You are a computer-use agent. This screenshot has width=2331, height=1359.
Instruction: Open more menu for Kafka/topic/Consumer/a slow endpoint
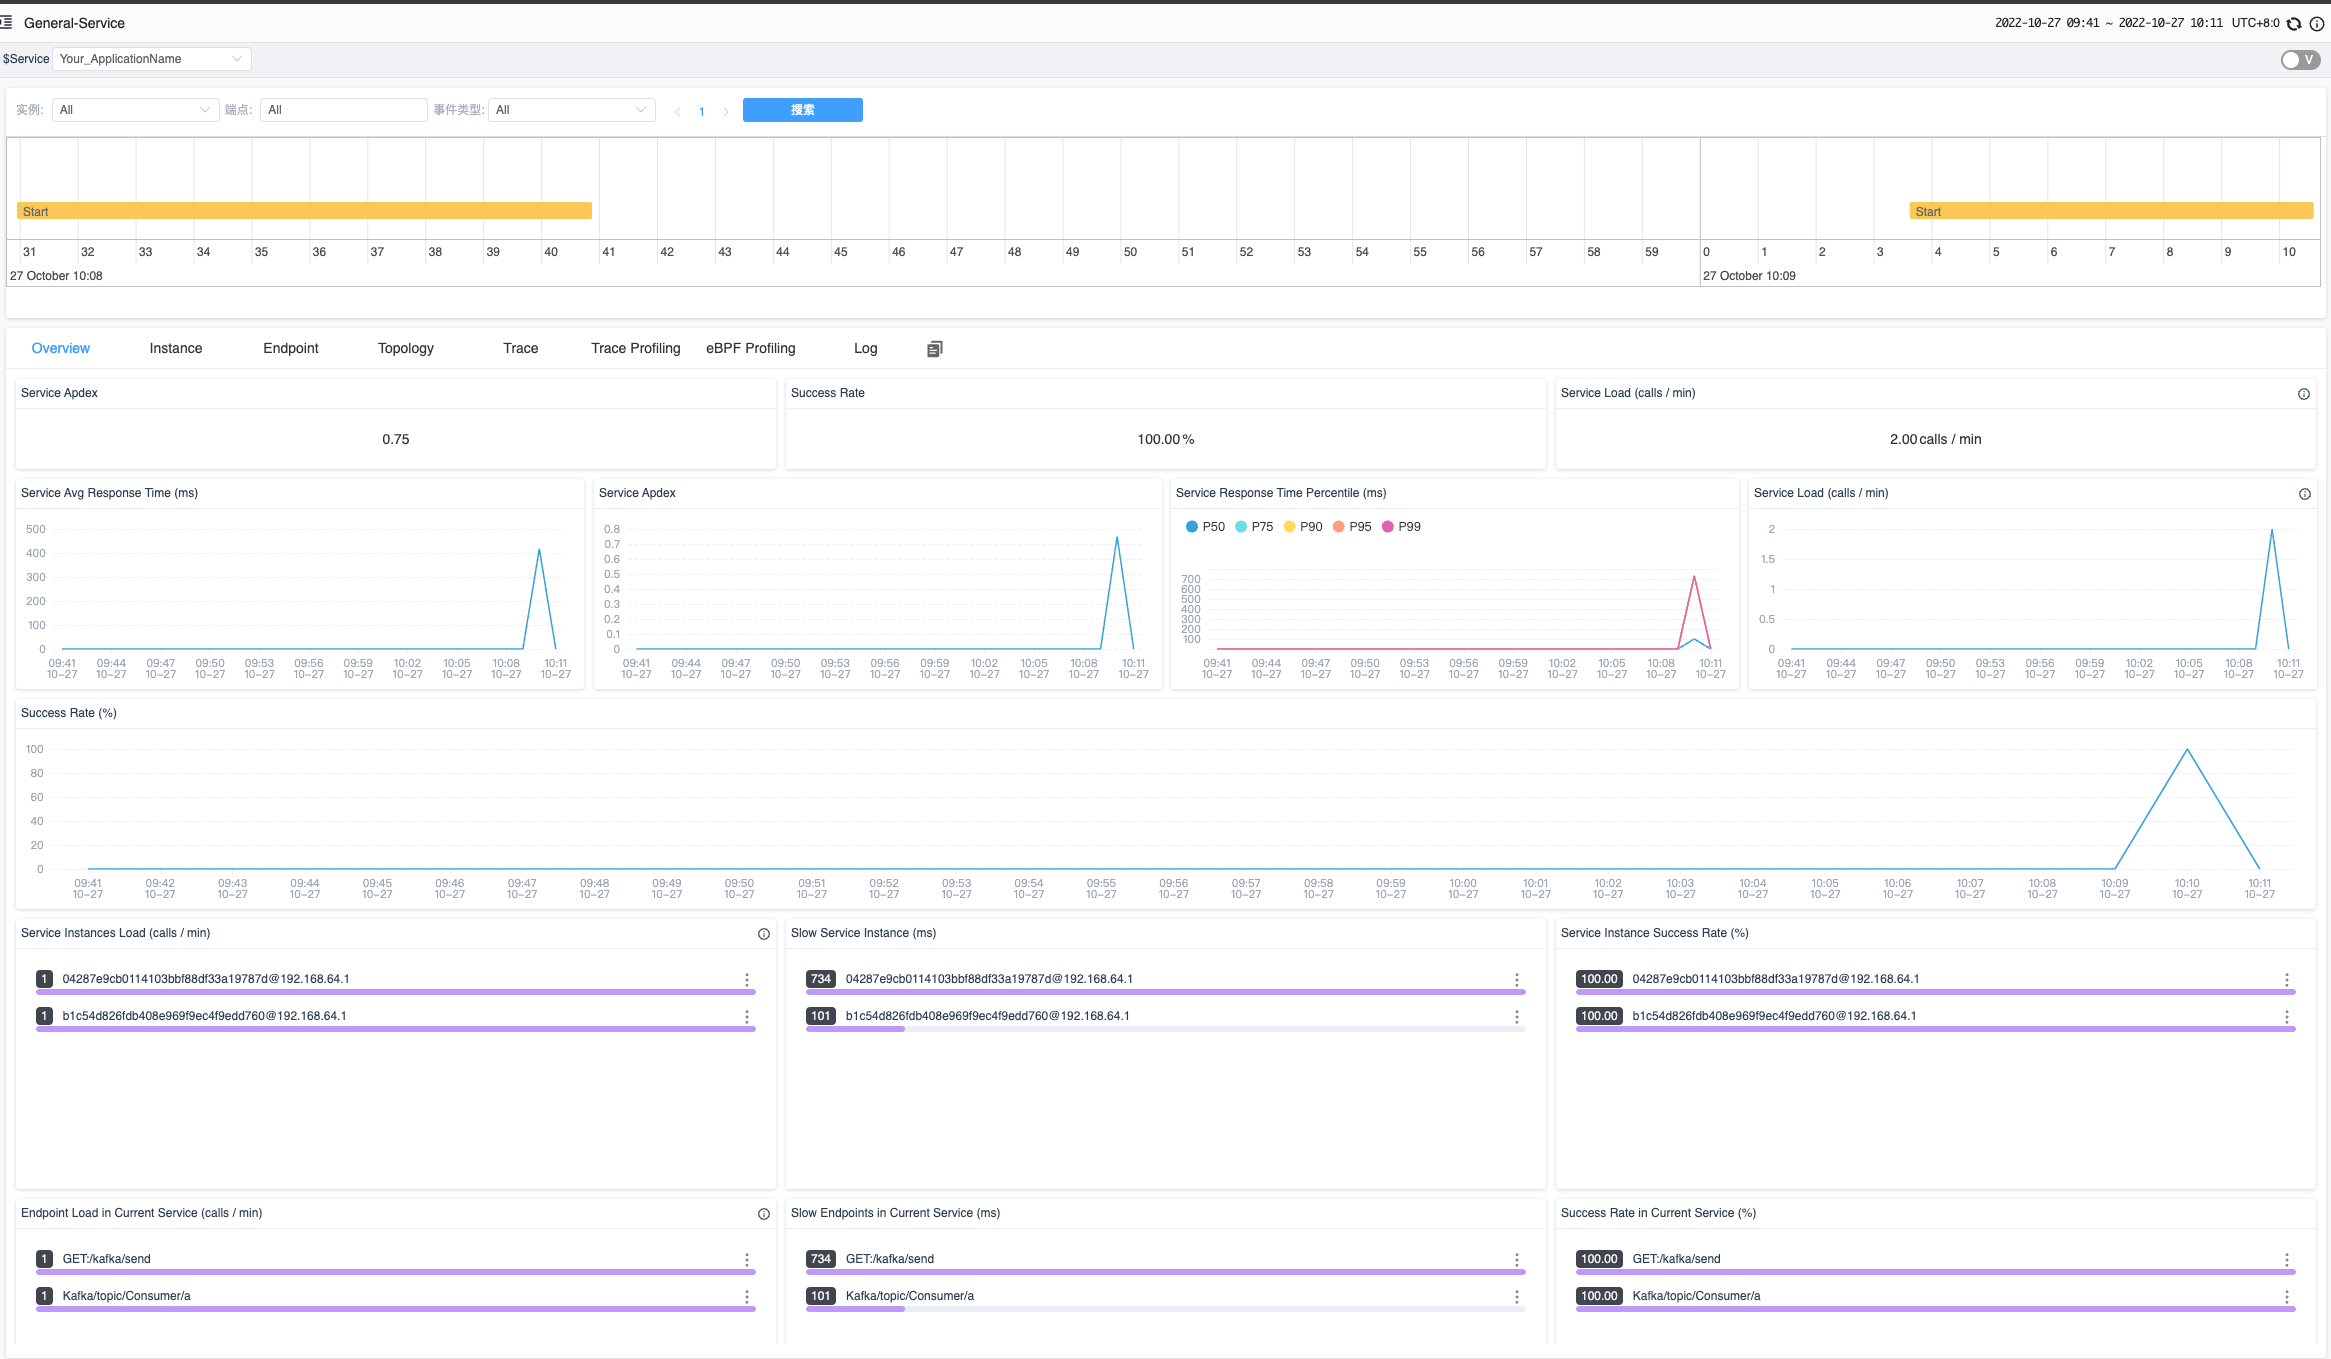pos(1517,1297)
